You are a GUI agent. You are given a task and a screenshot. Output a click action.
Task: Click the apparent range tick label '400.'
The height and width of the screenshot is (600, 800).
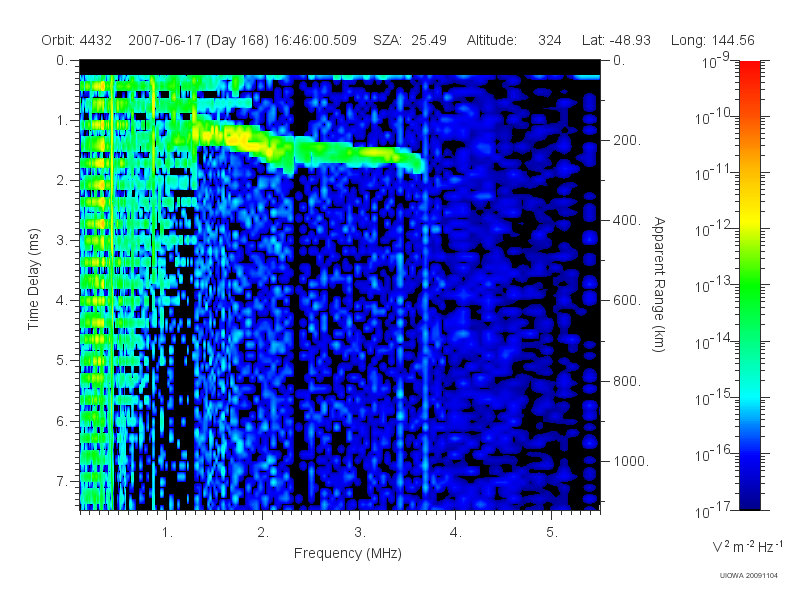pyautogui.click(x=627, y=220)
